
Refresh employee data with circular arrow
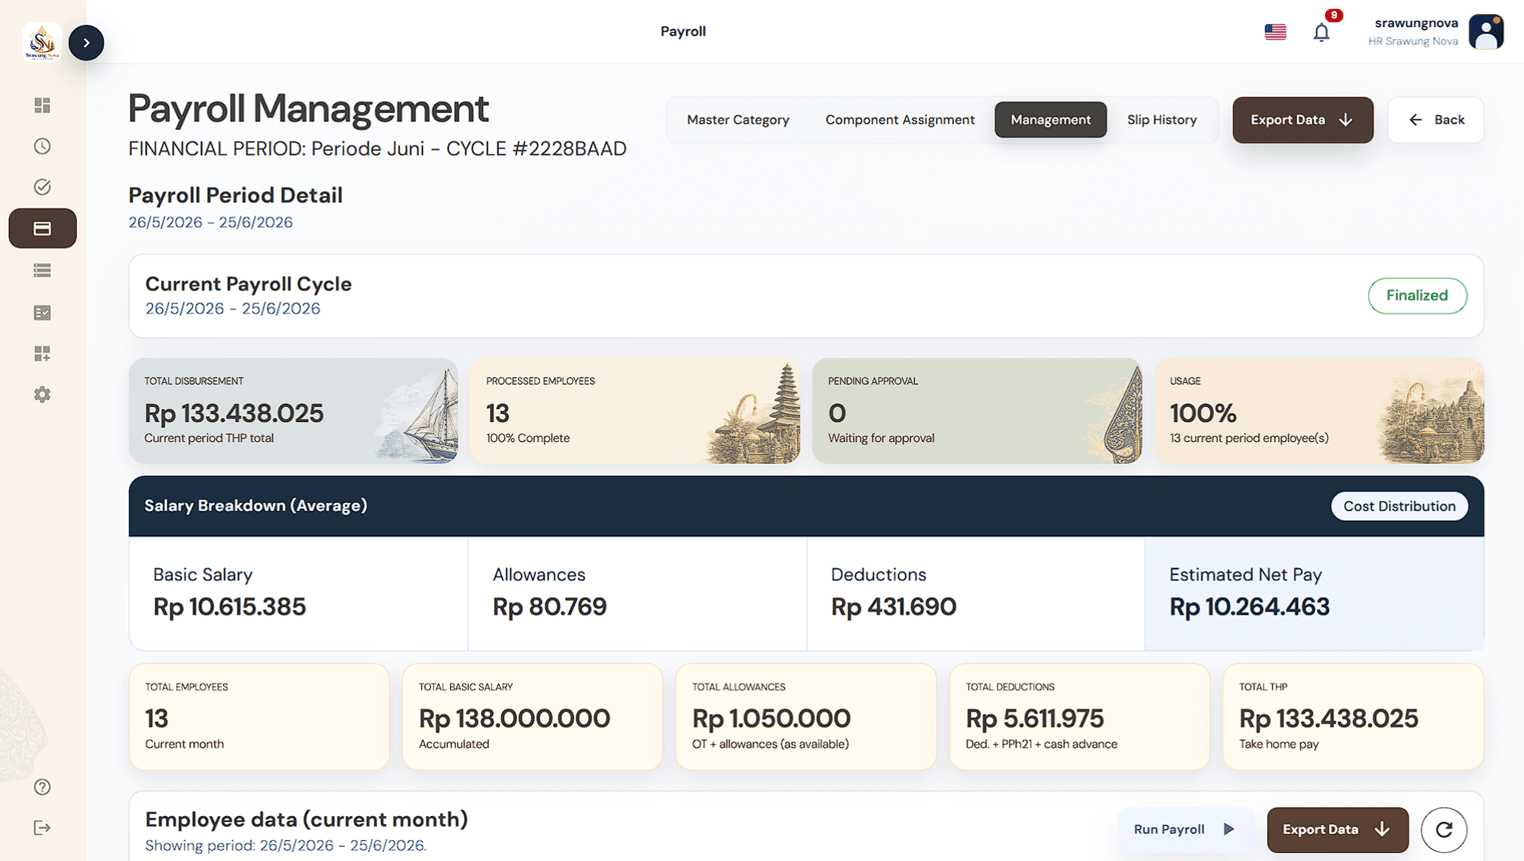tap(1444, 829)
